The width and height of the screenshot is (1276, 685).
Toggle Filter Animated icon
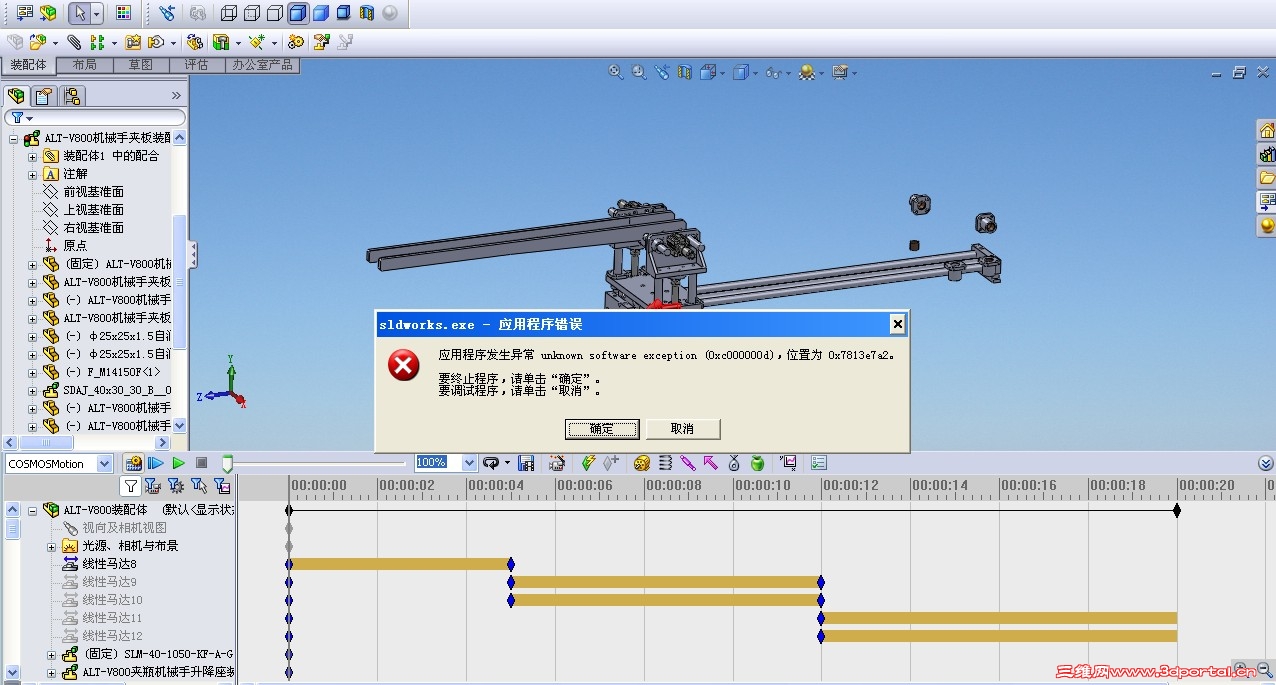point(152,486)
